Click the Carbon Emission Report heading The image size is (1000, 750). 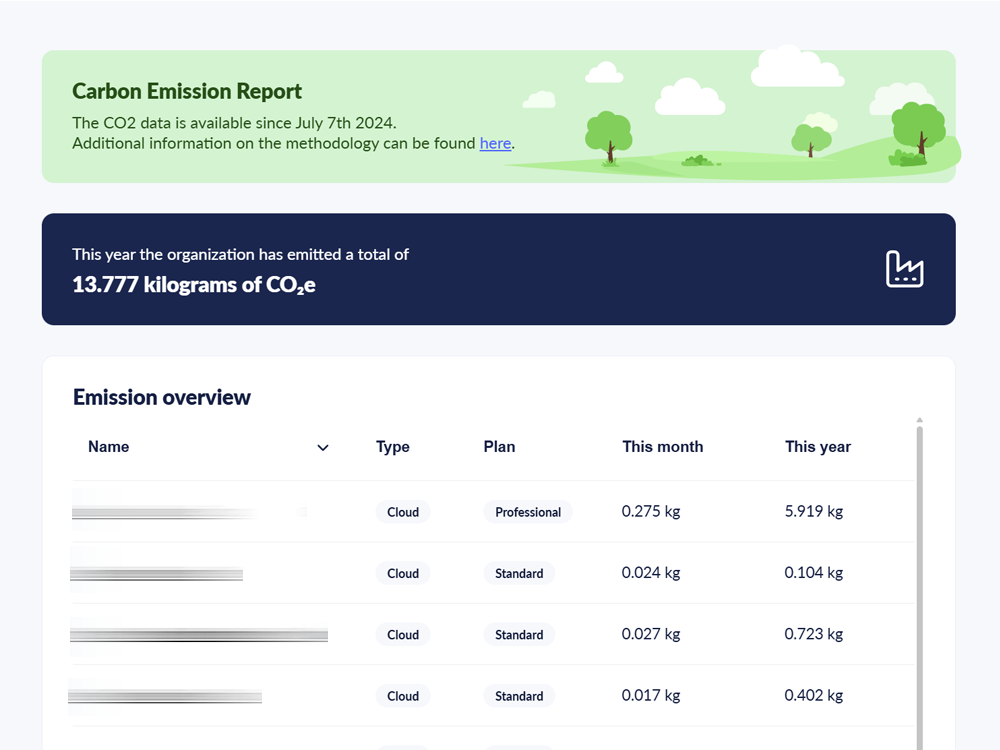click(x=186, y=91)
